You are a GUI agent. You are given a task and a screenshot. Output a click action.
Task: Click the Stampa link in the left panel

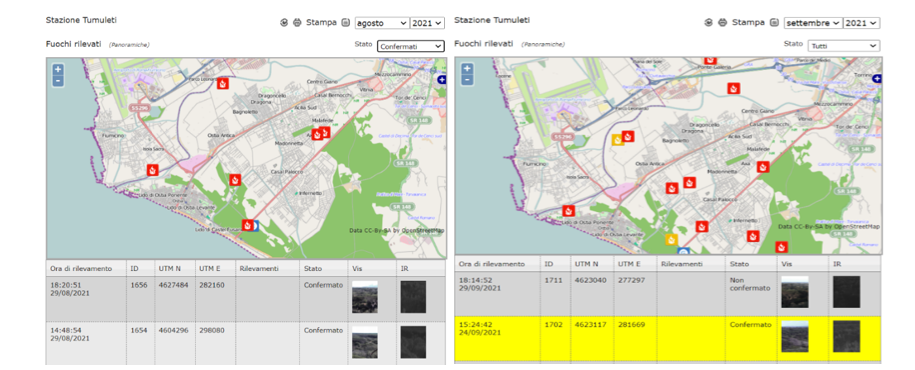322,23
